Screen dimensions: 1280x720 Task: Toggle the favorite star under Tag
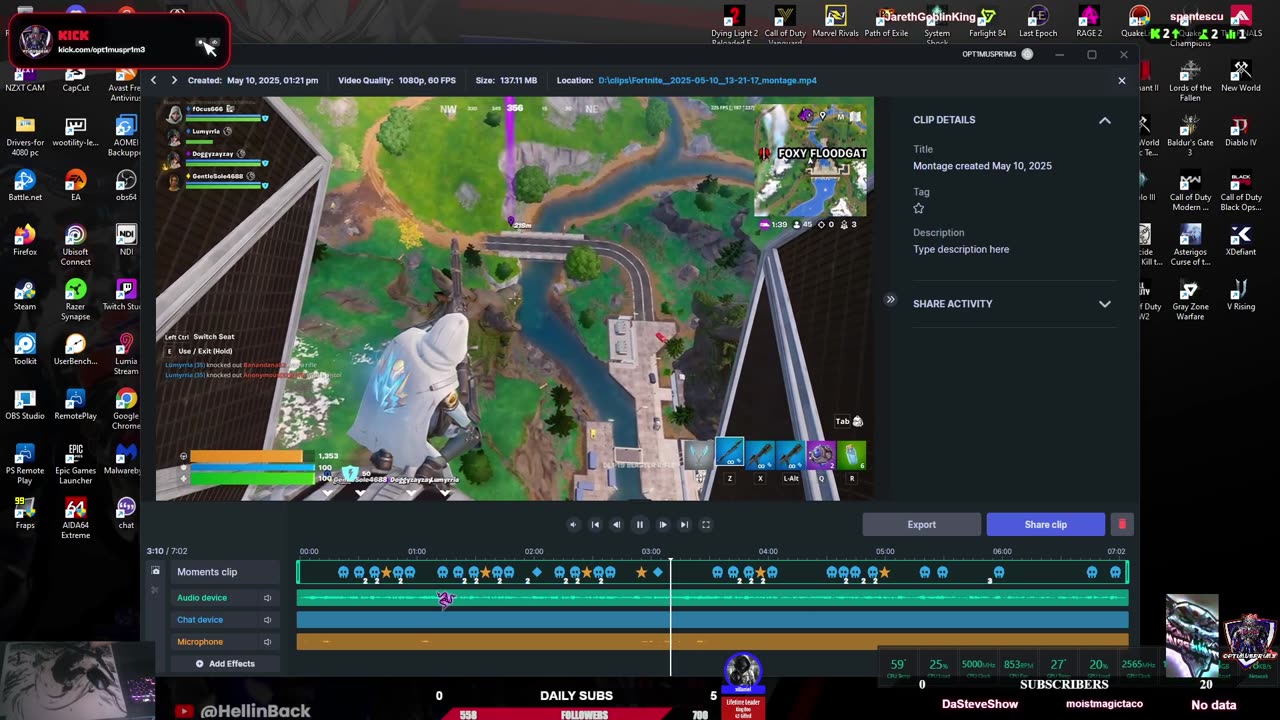[919, 208]
